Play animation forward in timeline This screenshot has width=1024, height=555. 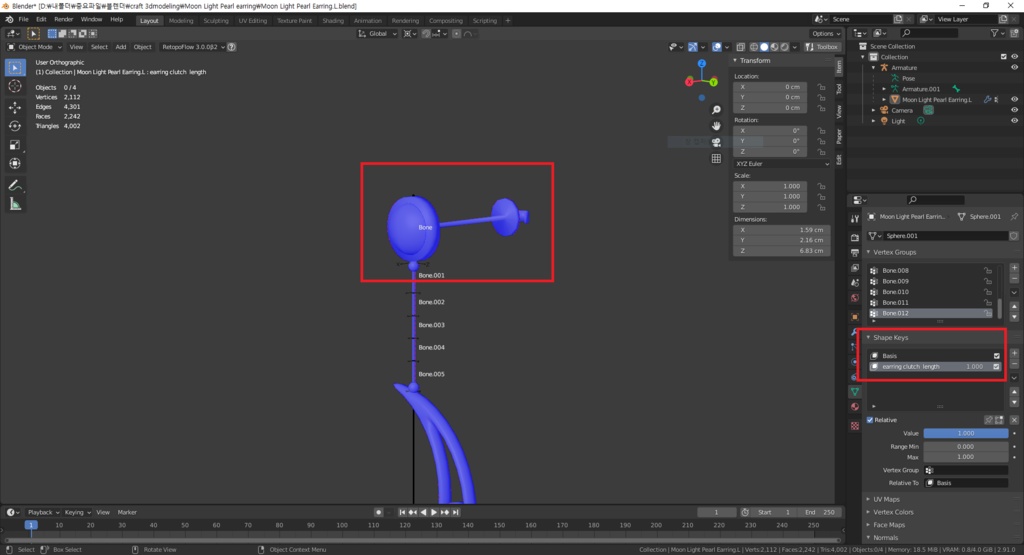(x=434, y=513)
